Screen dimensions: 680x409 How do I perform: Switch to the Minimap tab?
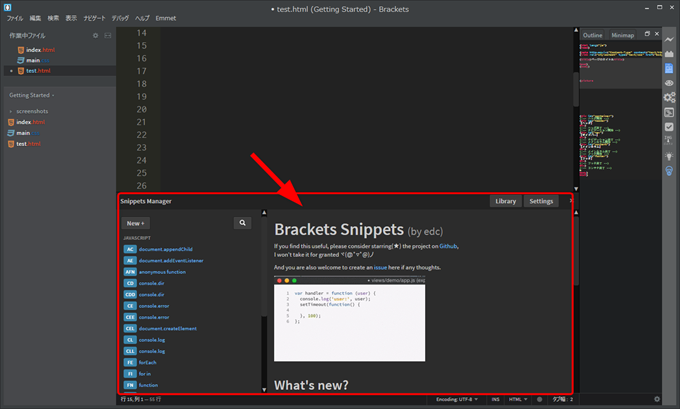(x=623, y=35)
